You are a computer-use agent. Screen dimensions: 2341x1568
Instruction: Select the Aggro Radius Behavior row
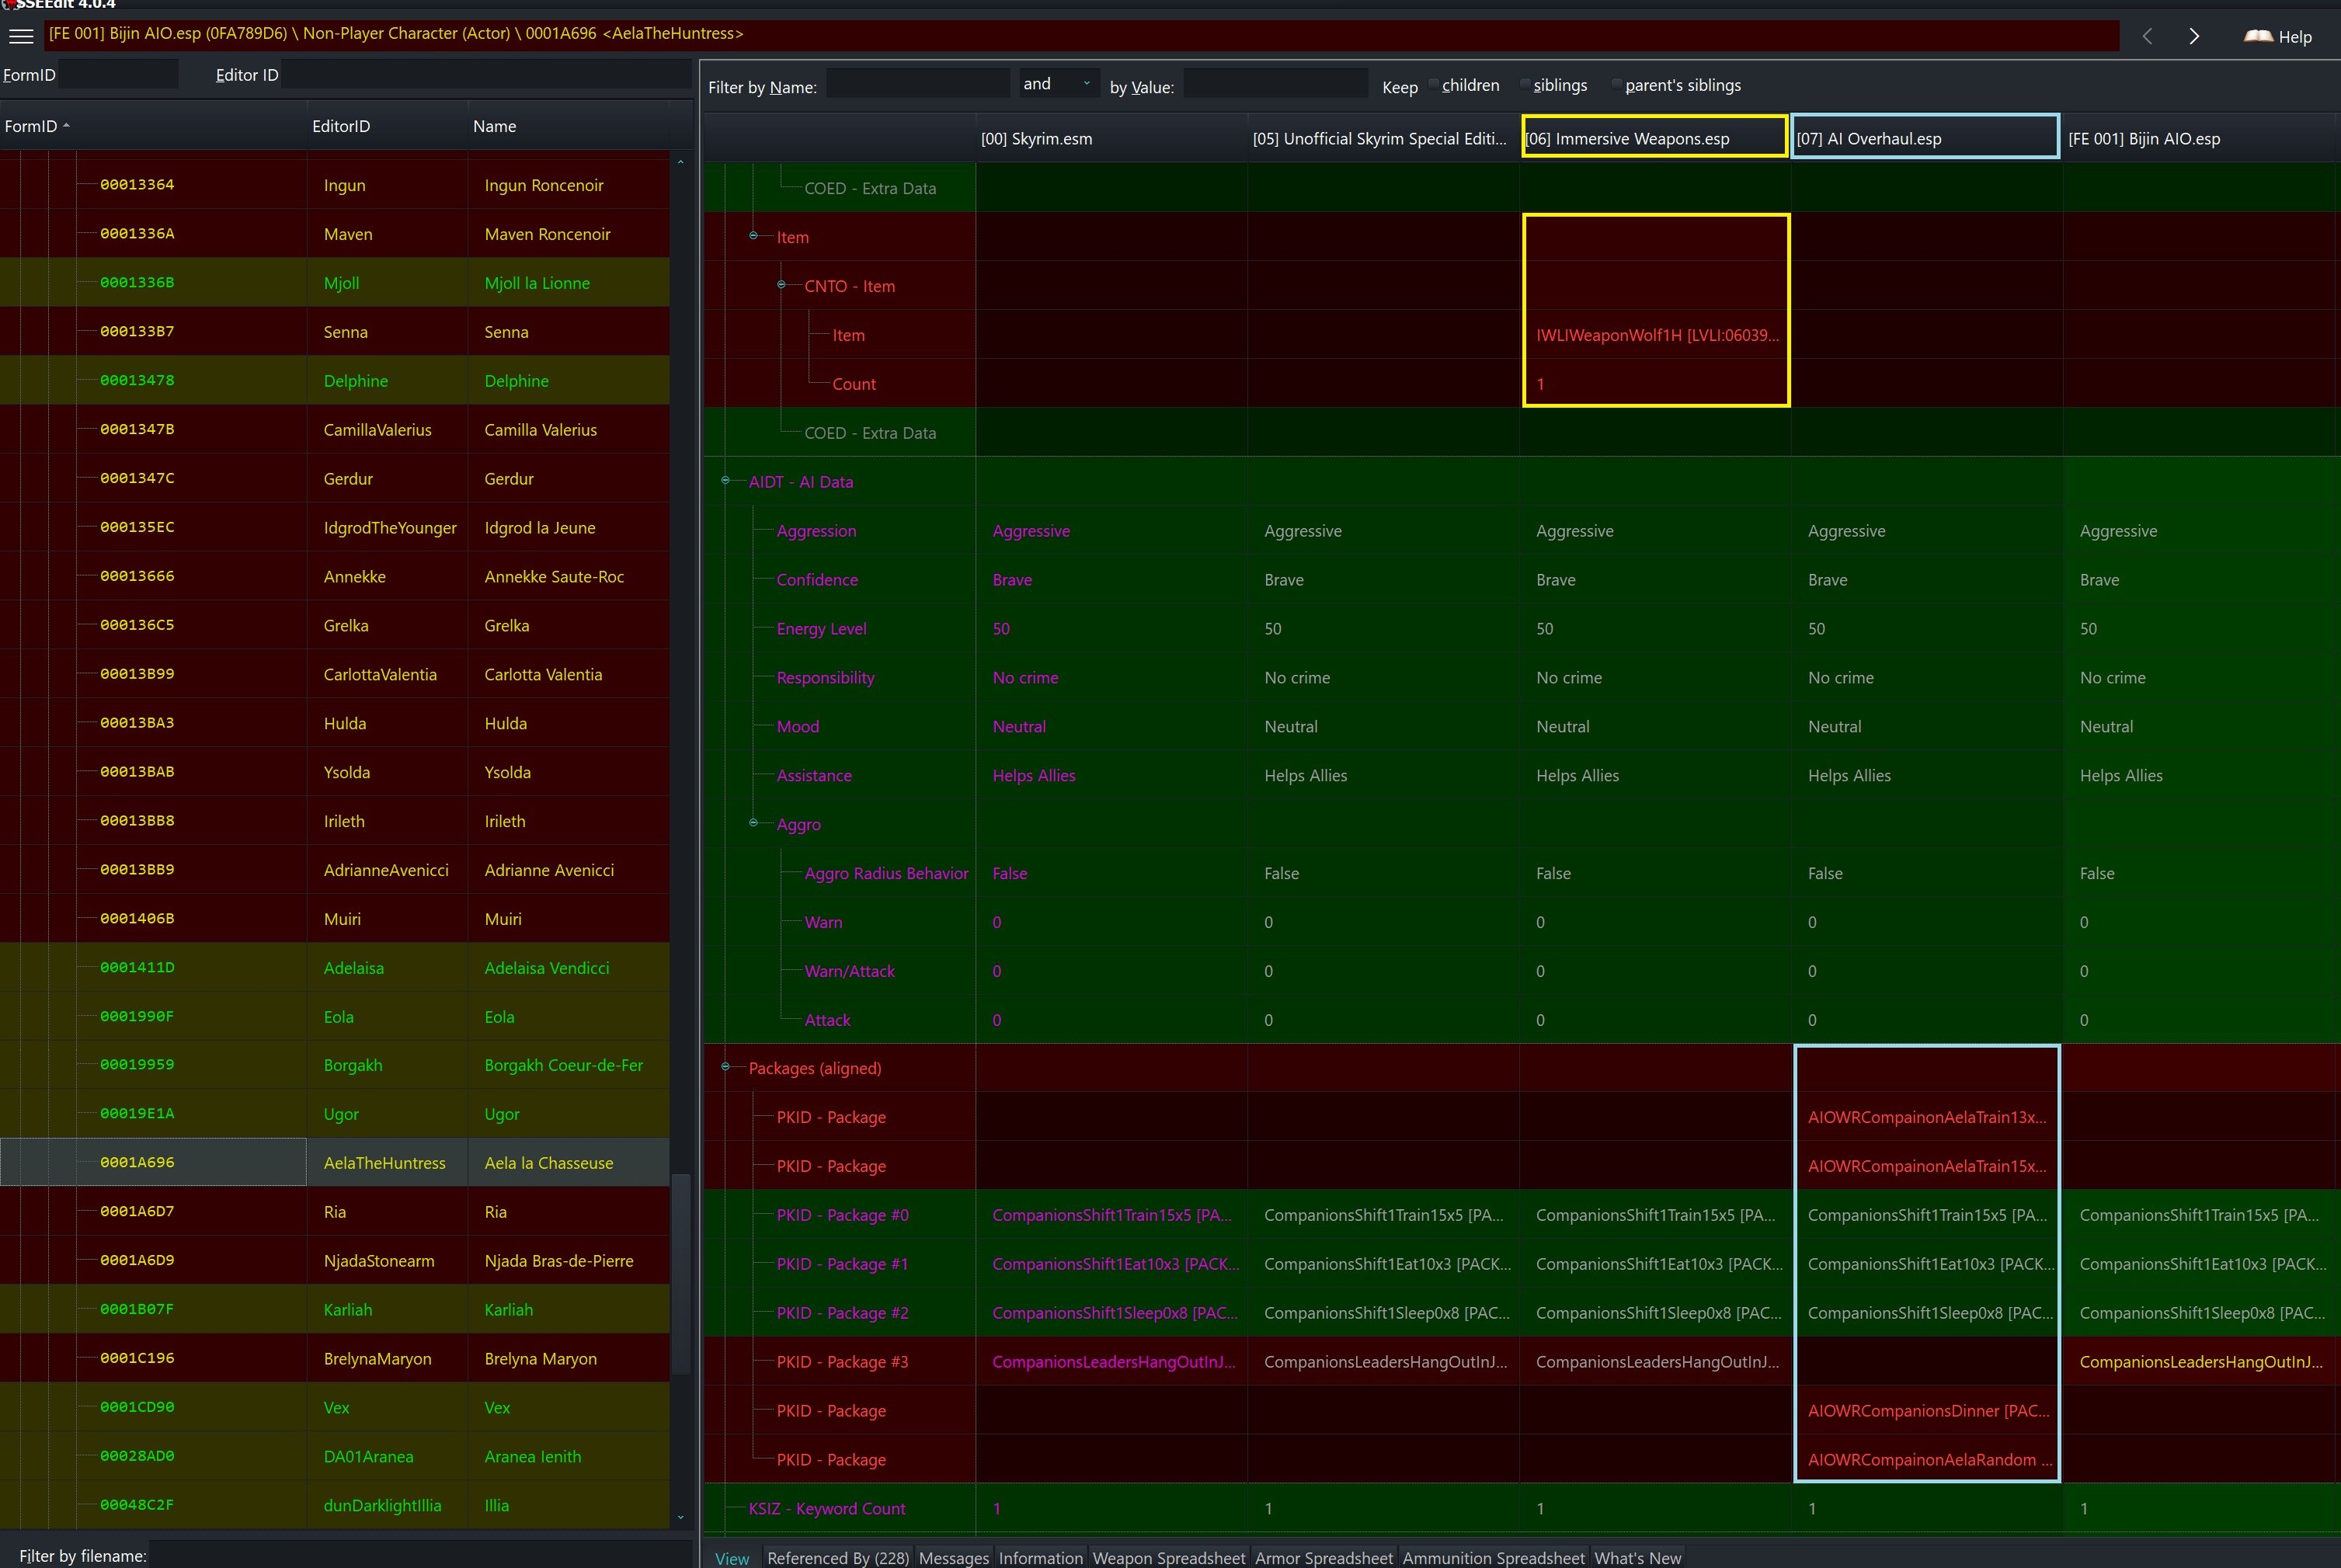(x=1522, y=873)
